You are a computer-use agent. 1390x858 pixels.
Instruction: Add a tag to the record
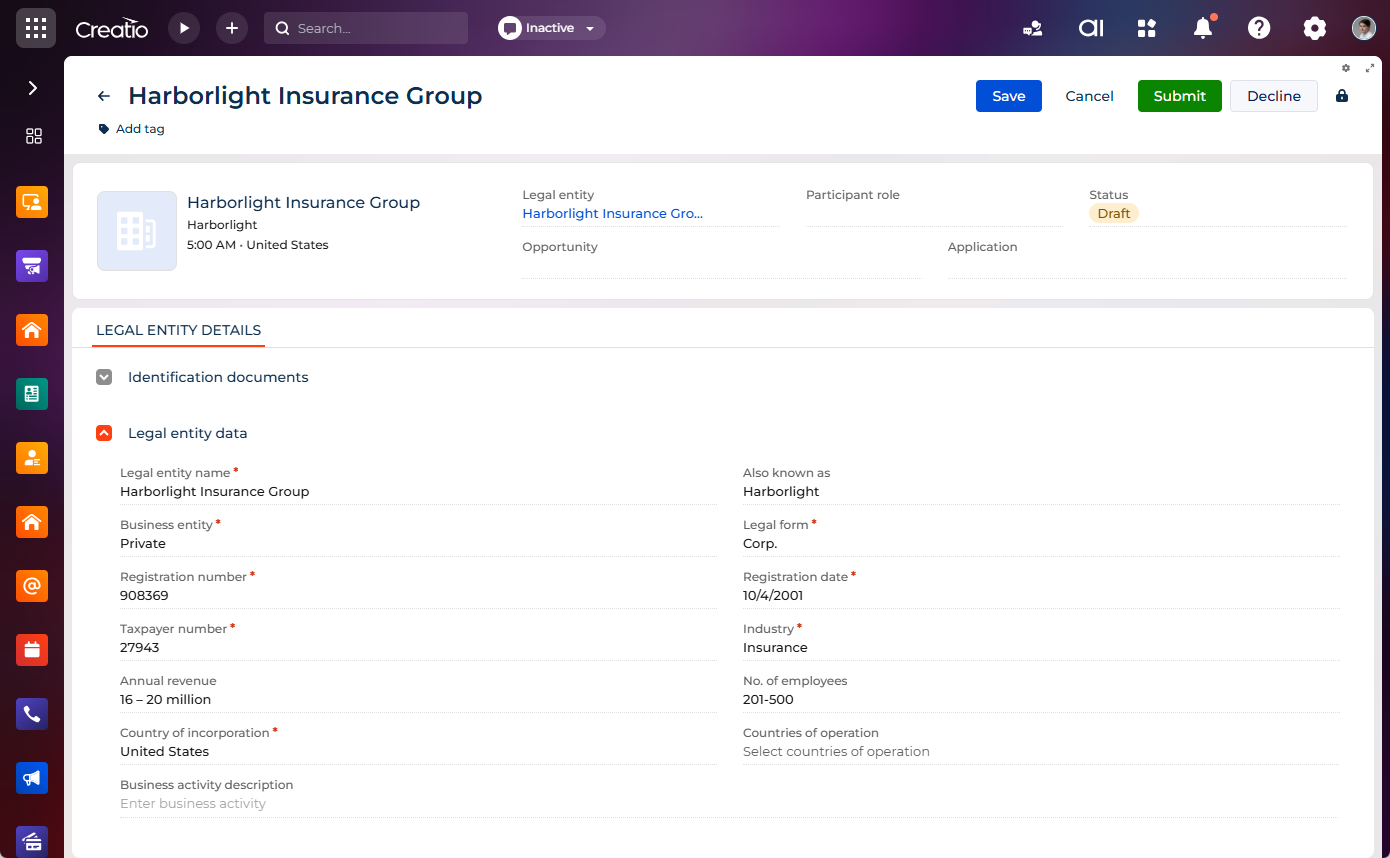pos(131,129)
